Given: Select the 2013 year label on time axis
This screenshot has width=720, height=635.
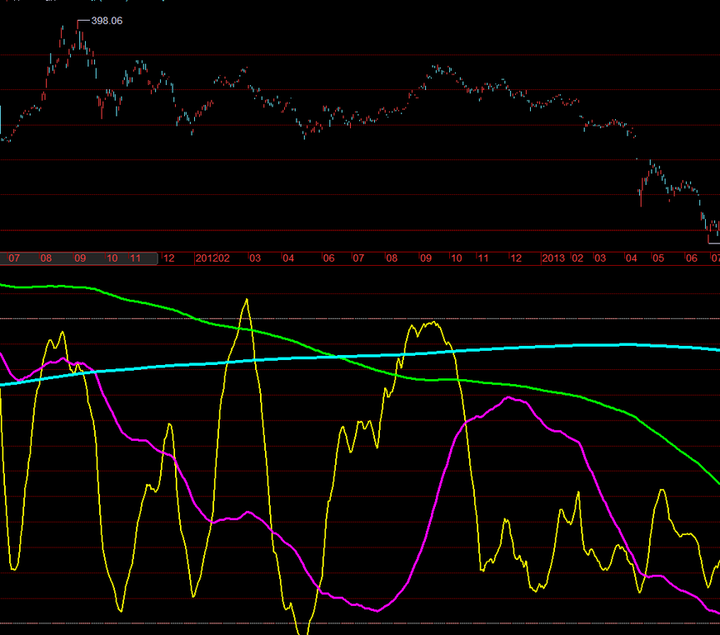Looking at the screenshot, I should [553, 258].
